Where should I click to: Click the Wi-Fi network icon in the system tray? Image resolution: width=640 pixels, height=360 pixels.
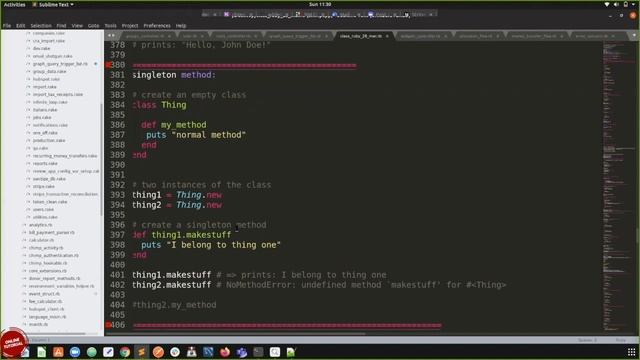(607, 4)
